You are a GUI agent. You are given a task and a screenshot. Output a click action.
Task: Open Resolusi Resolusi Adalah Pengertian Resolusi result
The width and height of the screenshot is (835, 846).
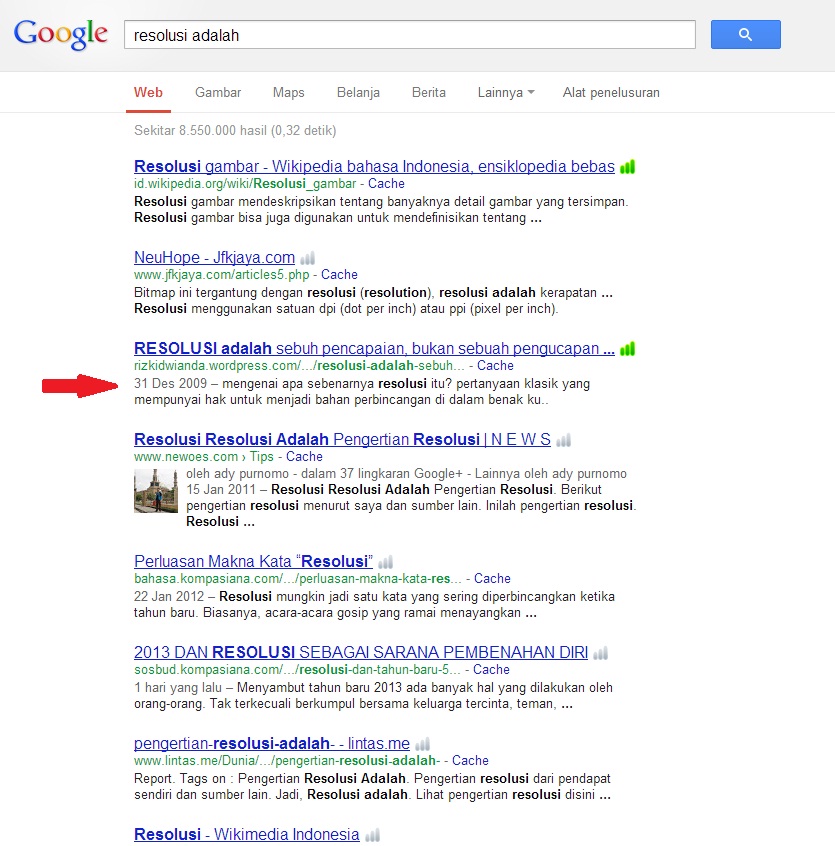click(342, 440)
